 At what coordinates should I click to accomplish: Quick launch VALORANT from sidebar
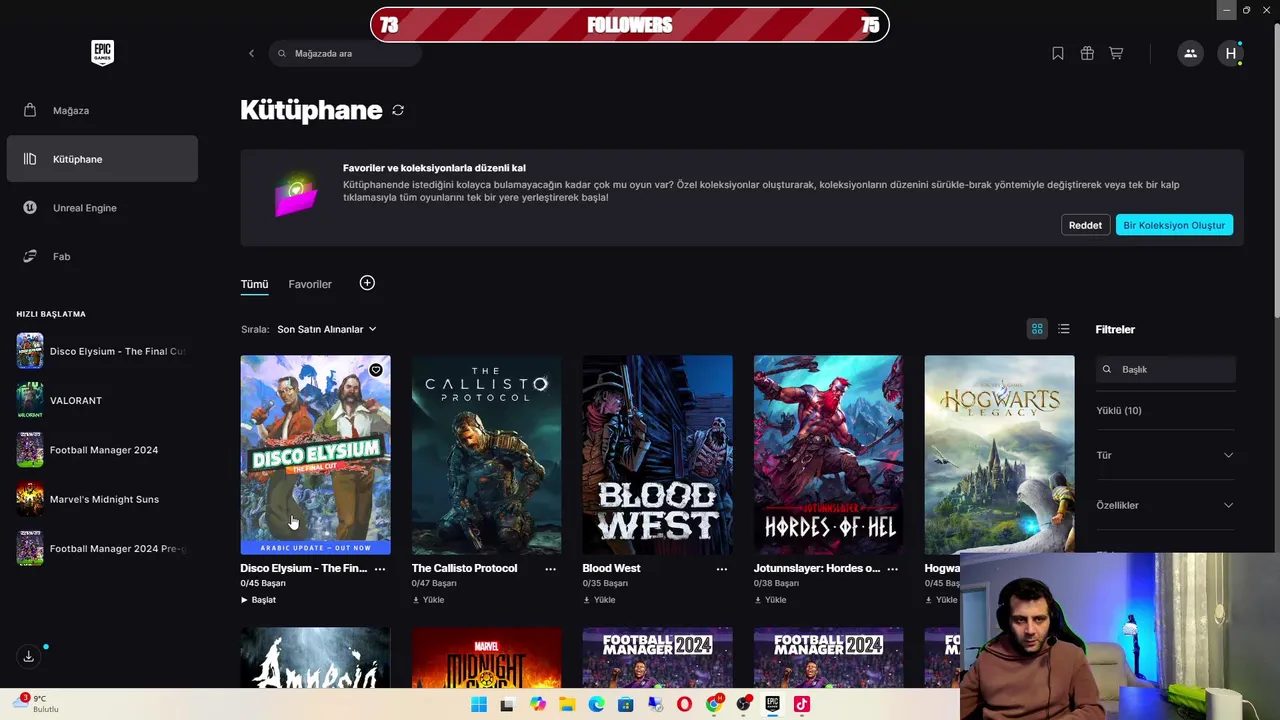click(x=102, y=400)
